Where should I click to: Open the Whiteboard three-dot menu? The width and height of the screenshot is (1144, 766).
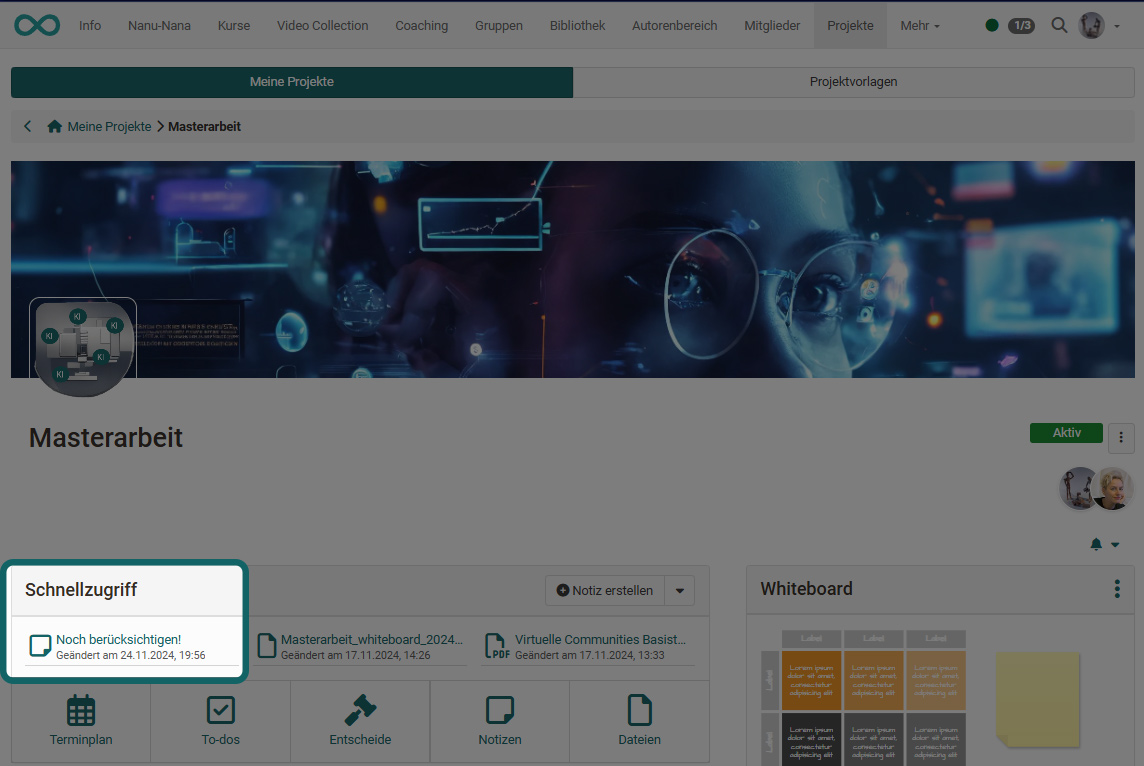(1117, 589)
